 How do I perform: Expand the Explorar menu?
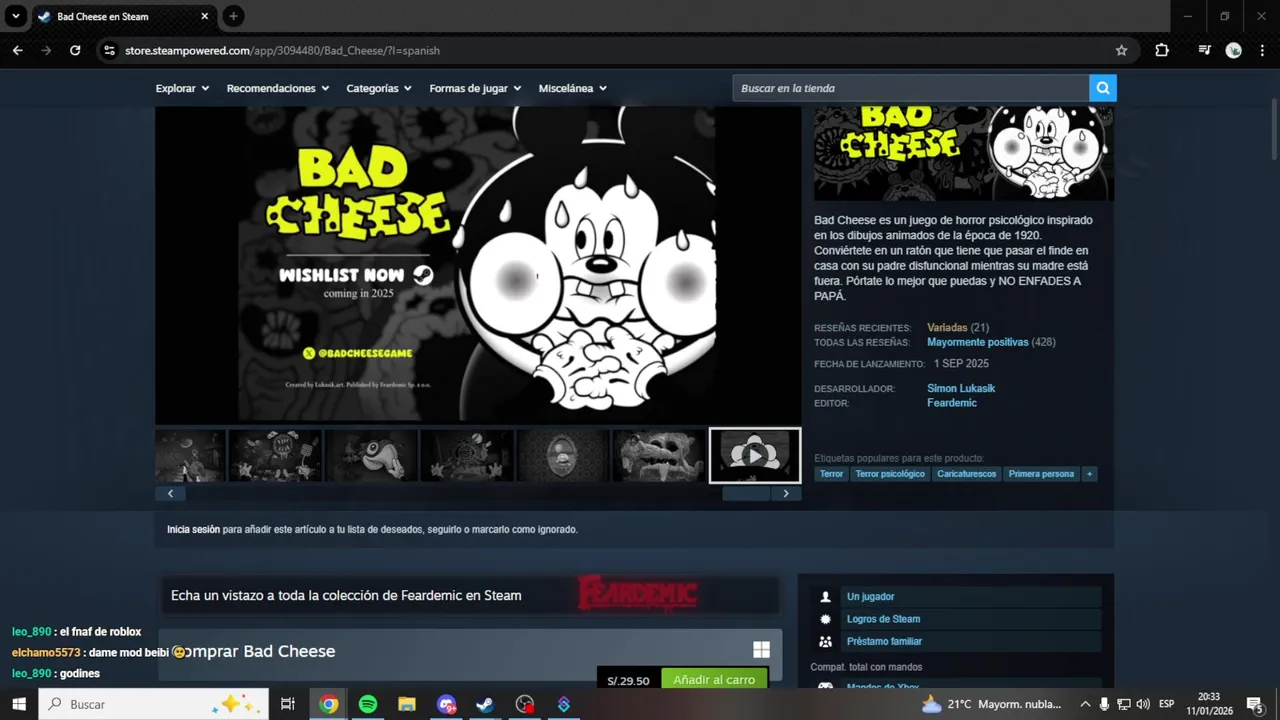click(182, 88)
